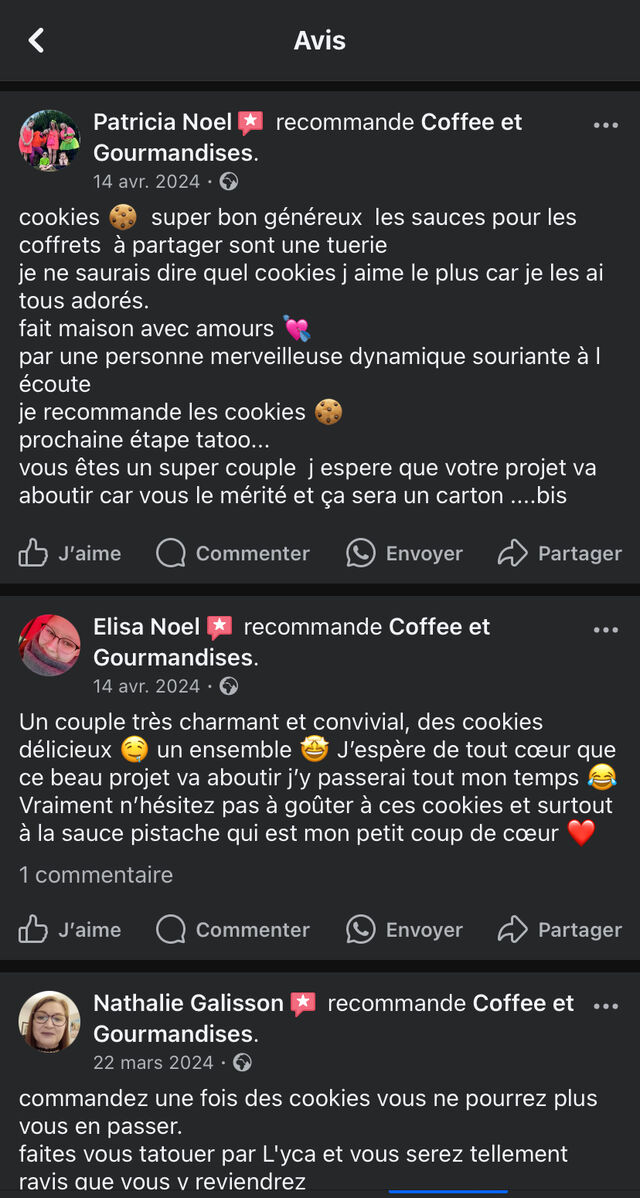This screenshot has width=640, height=1198.
Task: Like Patricia Noel's review
Action: click(x=70, y=553)
